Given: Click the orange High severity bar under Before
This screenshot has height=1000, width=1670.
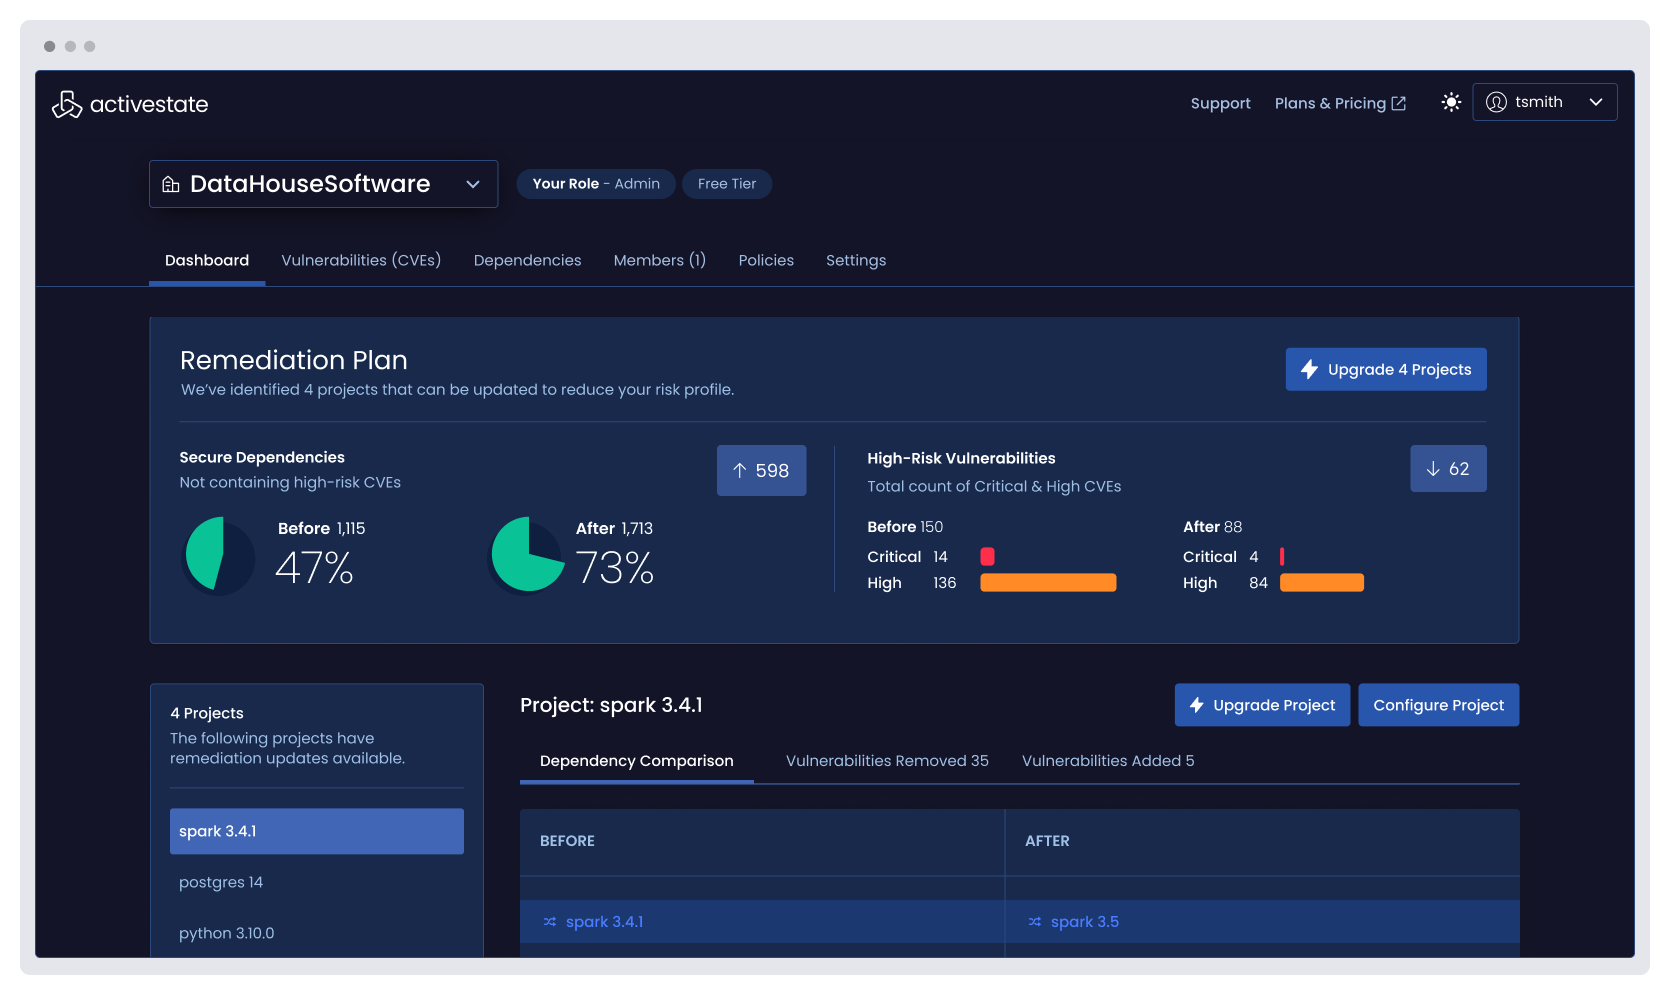Looking at the screenshot, I should pos(1048,582).
